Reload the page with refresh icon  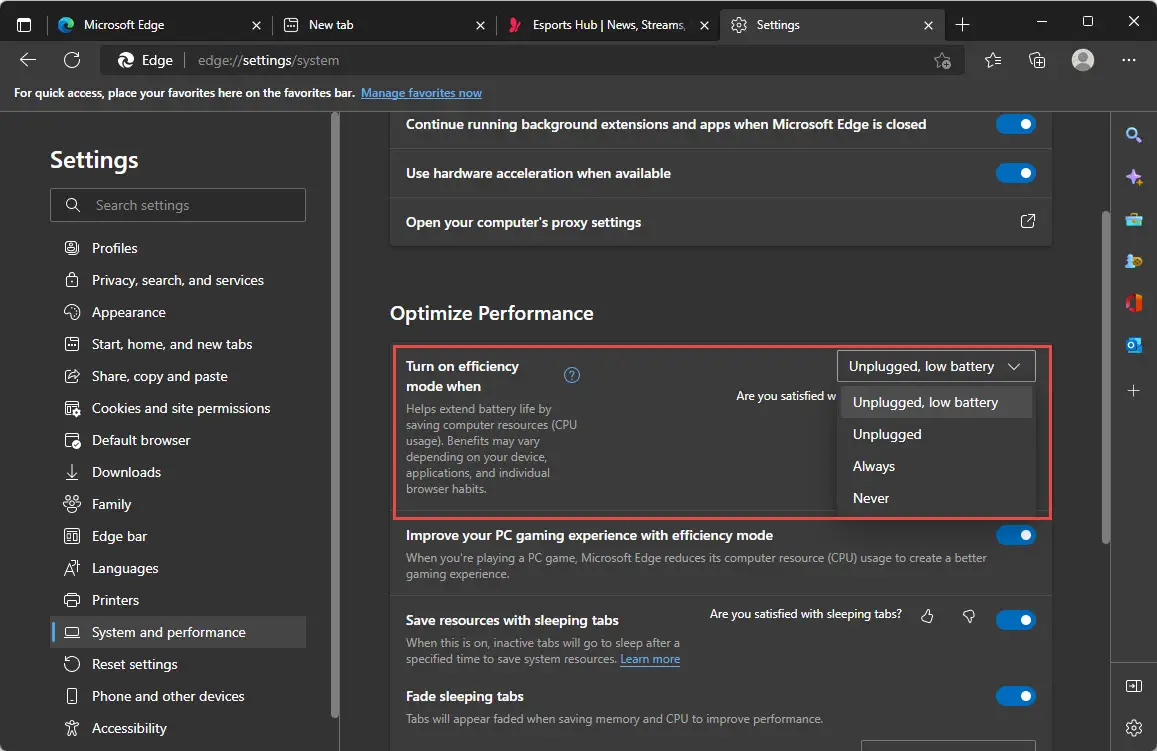(72, 60)
